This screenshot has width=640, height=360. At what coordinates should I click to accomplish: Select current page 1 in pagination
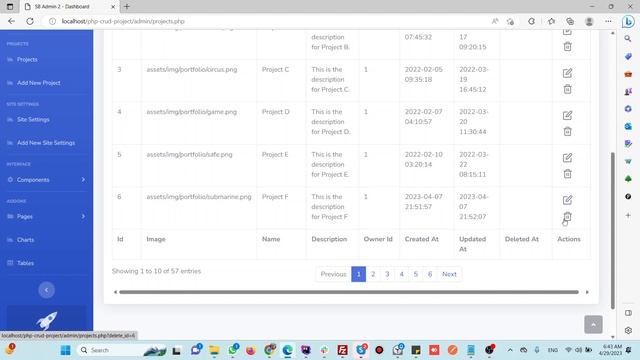[358, 274]
